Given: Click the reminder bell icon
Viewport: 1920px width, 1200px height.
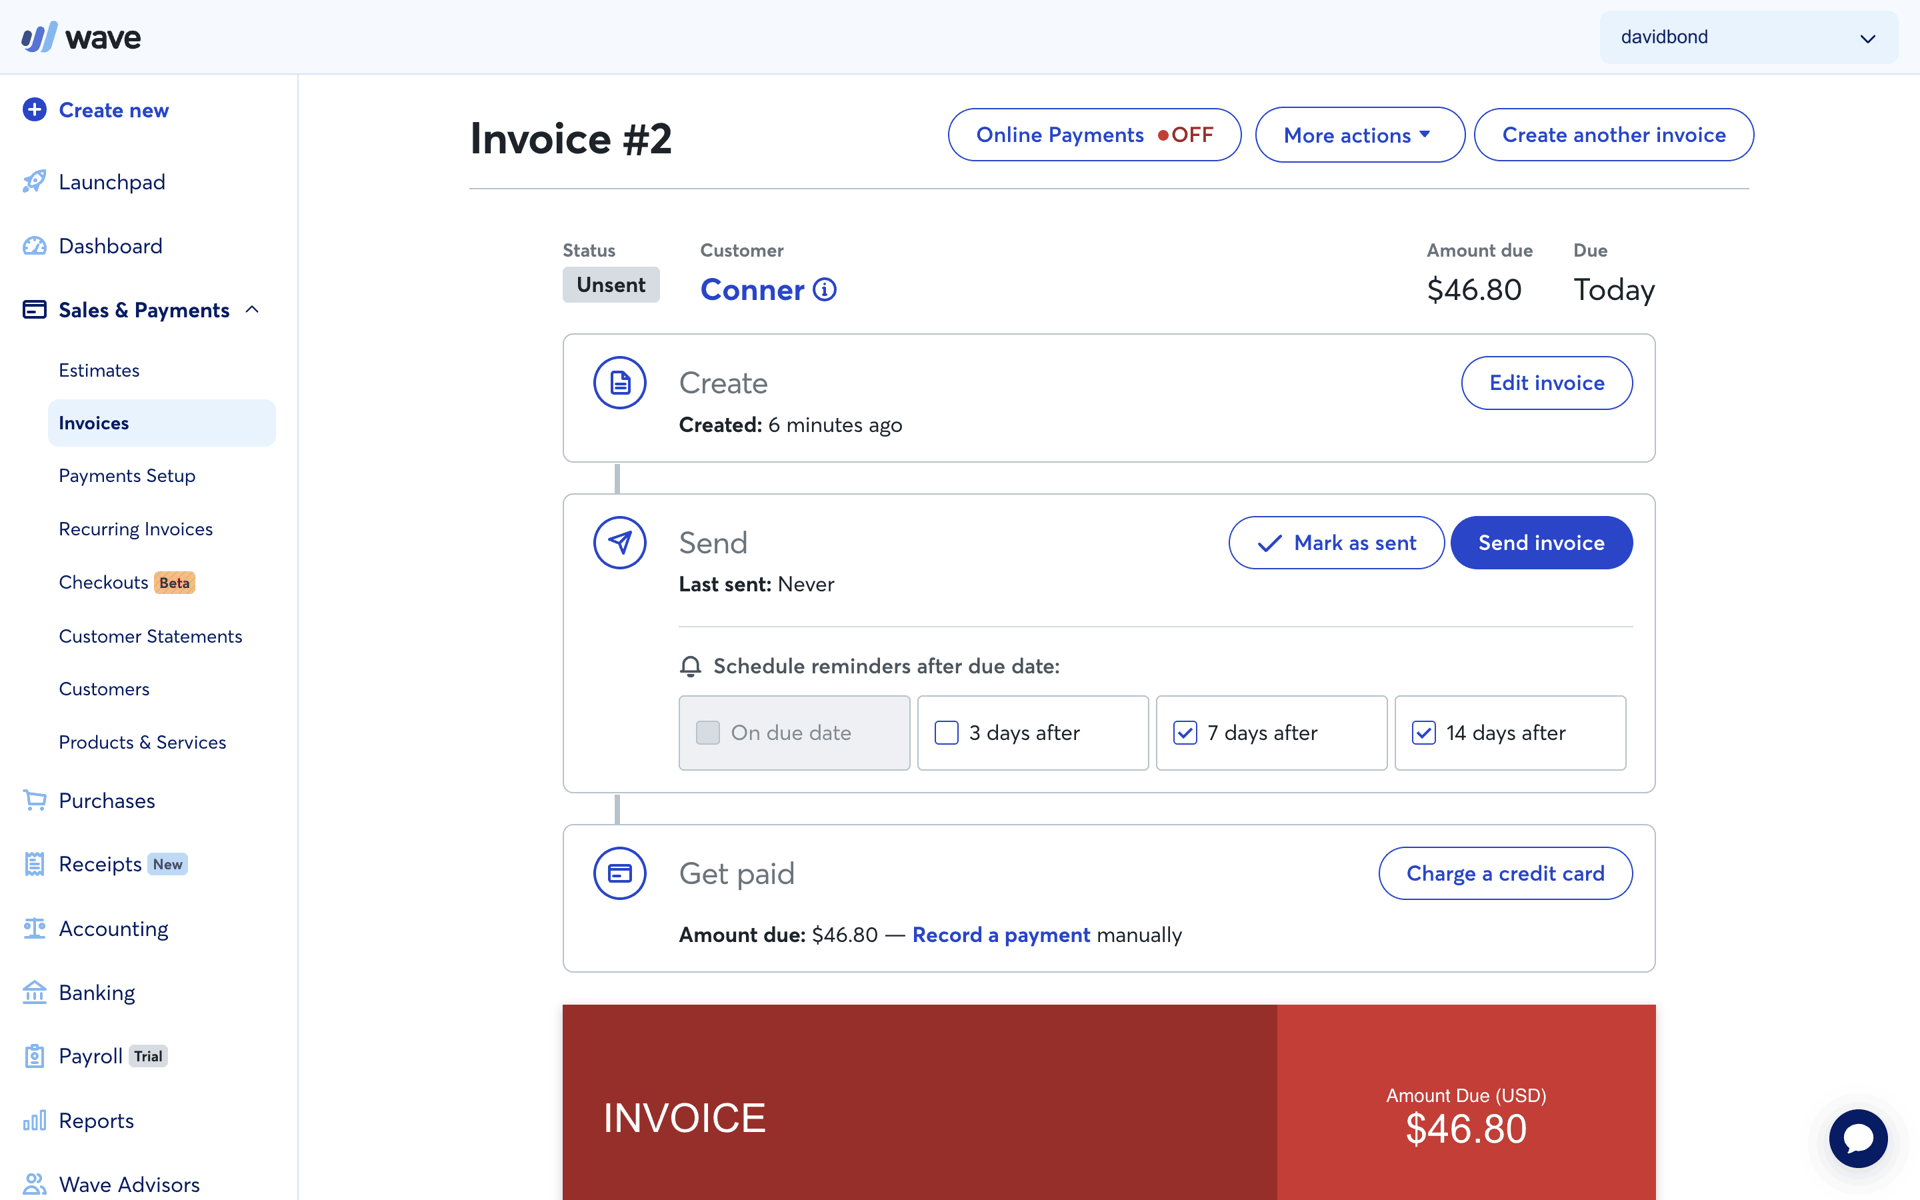Looking at the screenshot, I should click(691, 666).
